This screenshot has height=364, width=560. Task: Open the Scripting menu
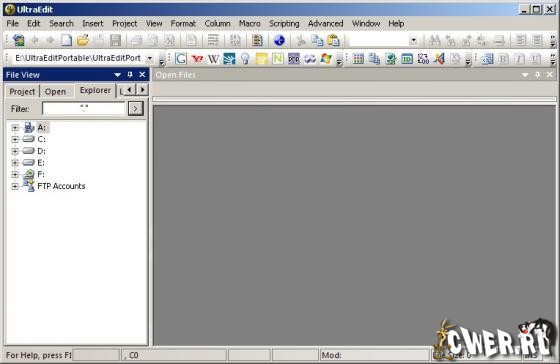284,24
